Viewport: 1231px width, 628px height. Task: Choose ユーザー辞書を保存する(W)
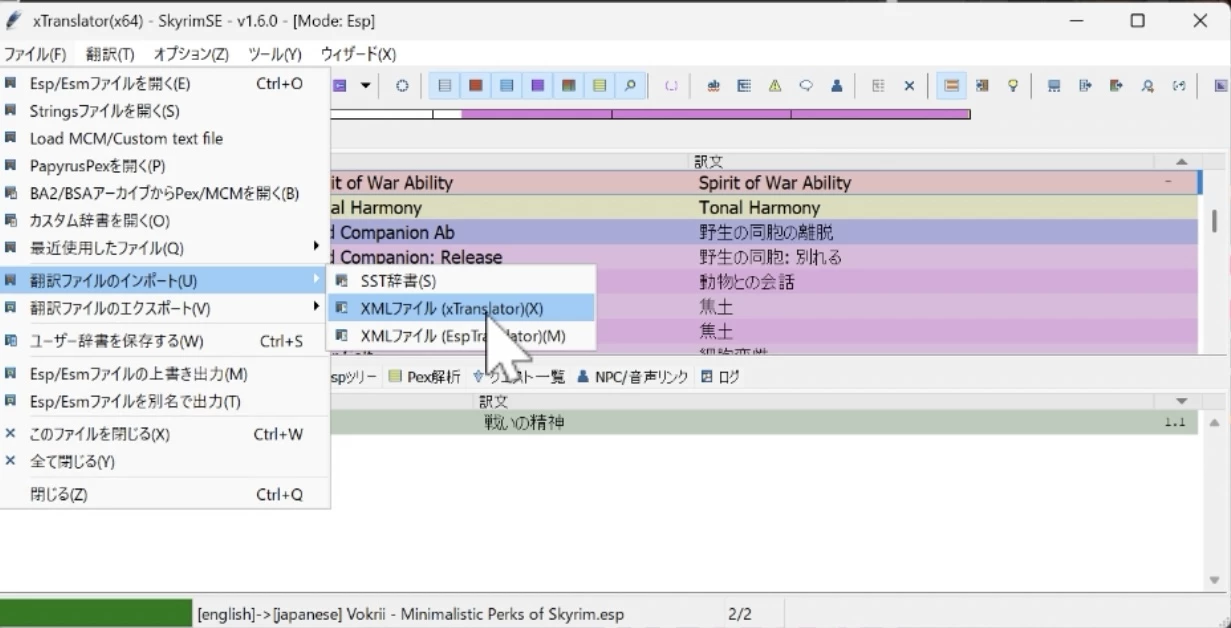click(165, 341)
